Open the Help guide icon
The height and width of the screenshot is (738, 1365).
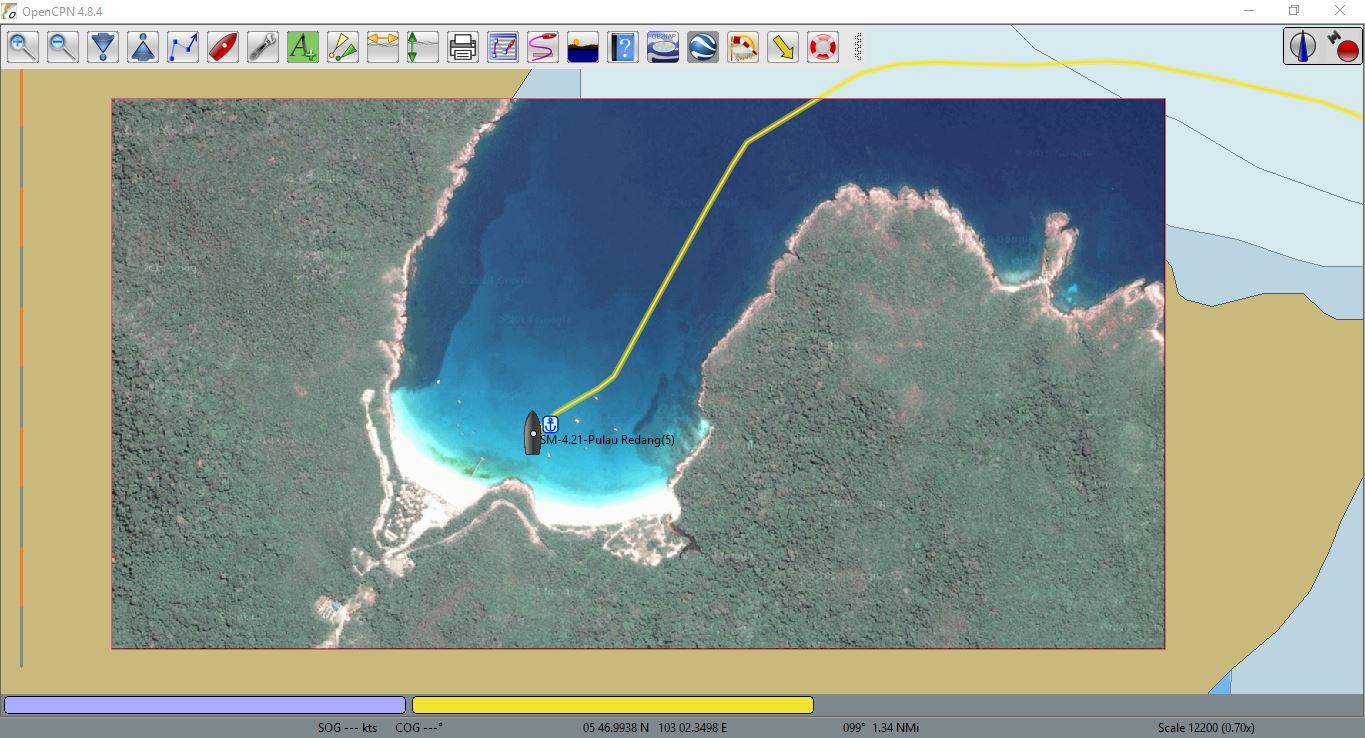pyautogui.click(x=622, y=46)
